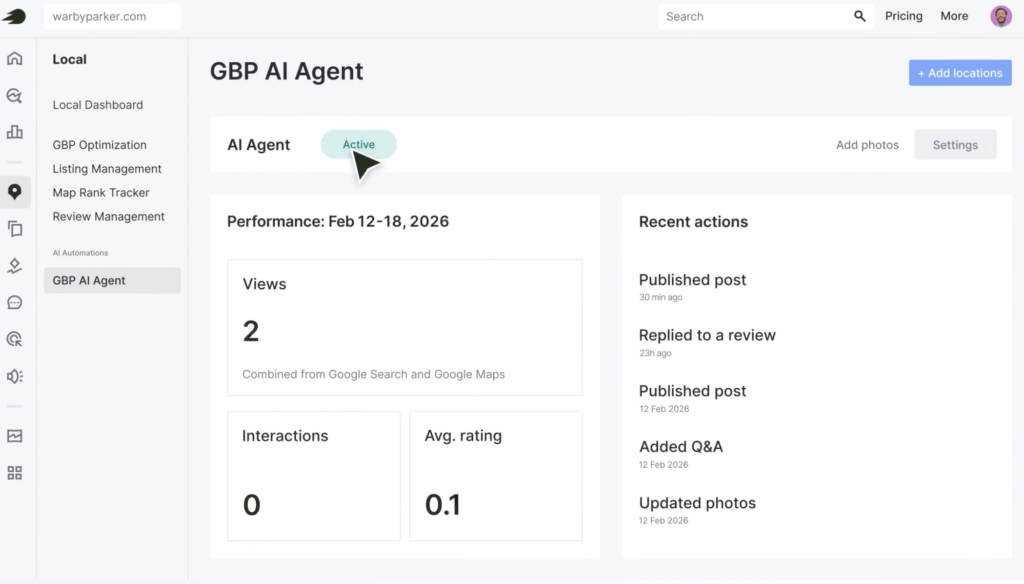Click the AI Automations label
This screenshot has height=584, width=1024.
click(80, 253)
